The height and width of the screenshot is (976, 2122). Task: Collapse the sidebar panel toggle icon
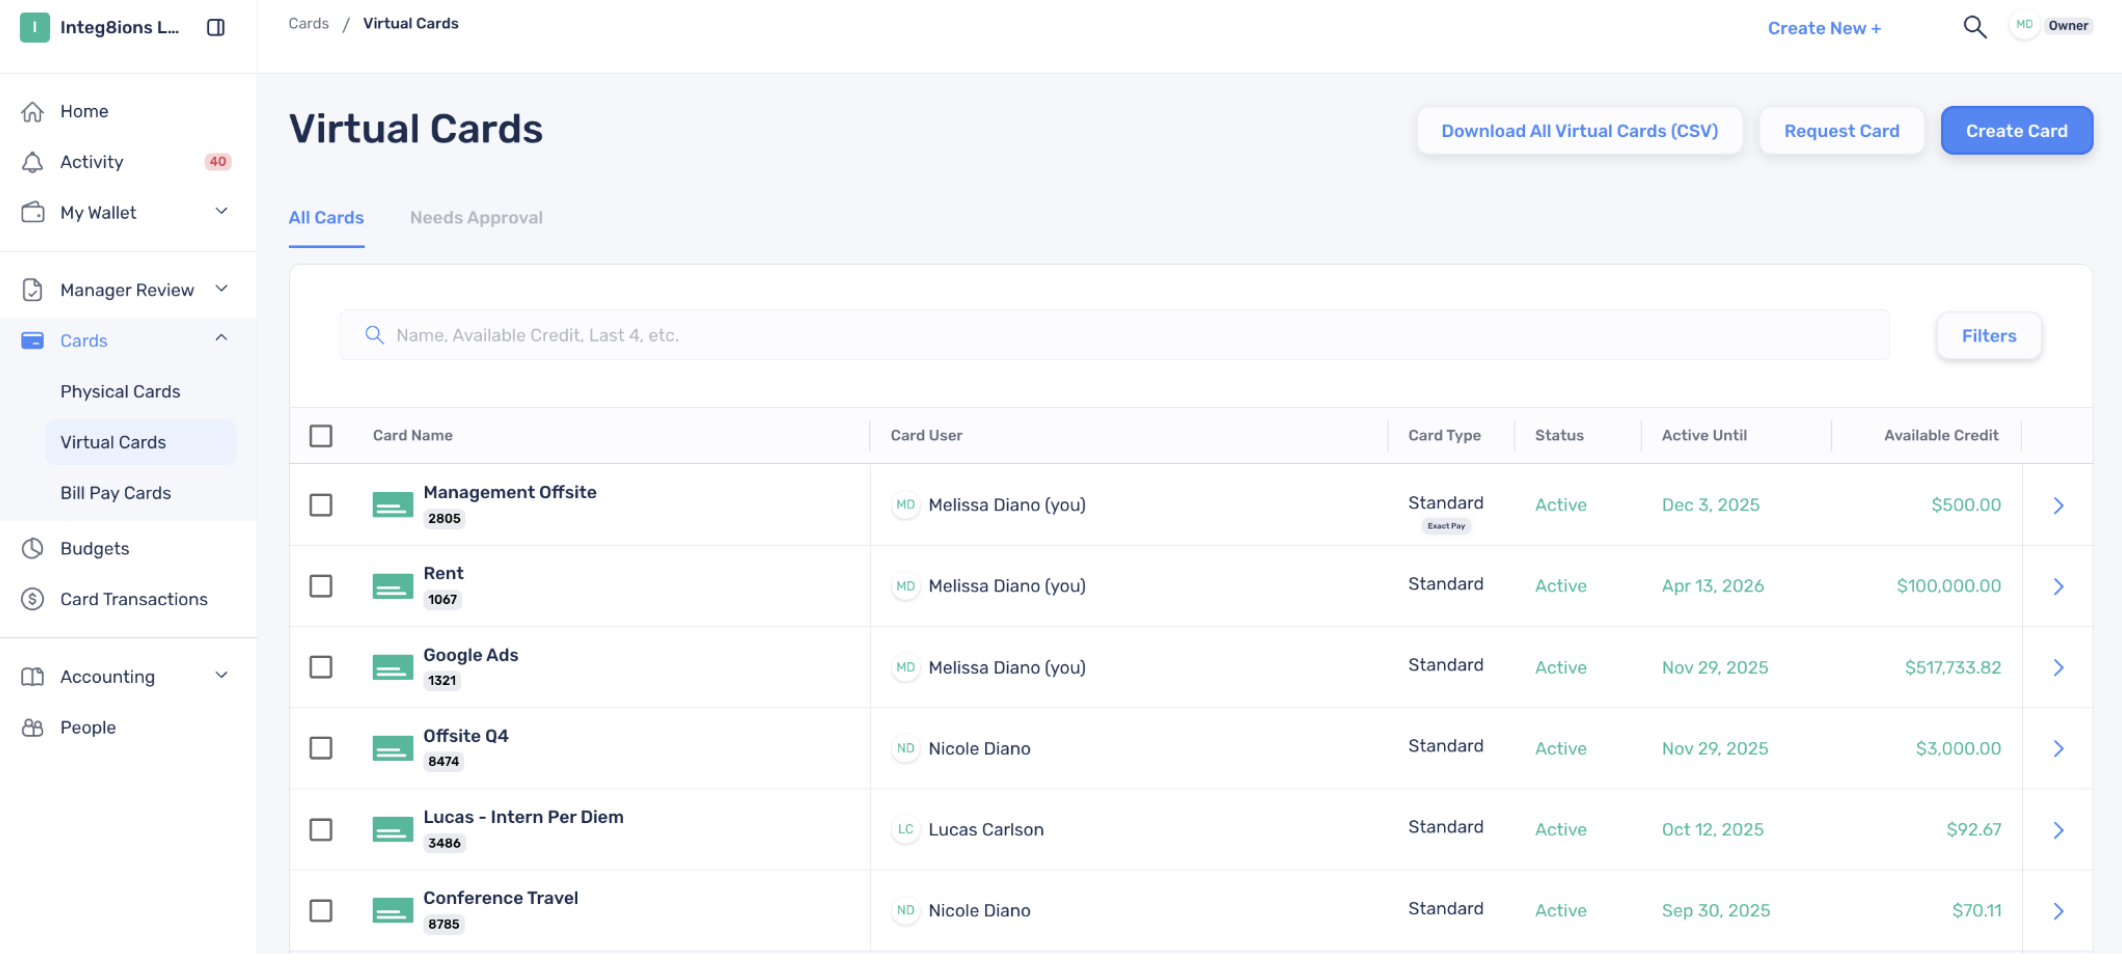[216, 27]
